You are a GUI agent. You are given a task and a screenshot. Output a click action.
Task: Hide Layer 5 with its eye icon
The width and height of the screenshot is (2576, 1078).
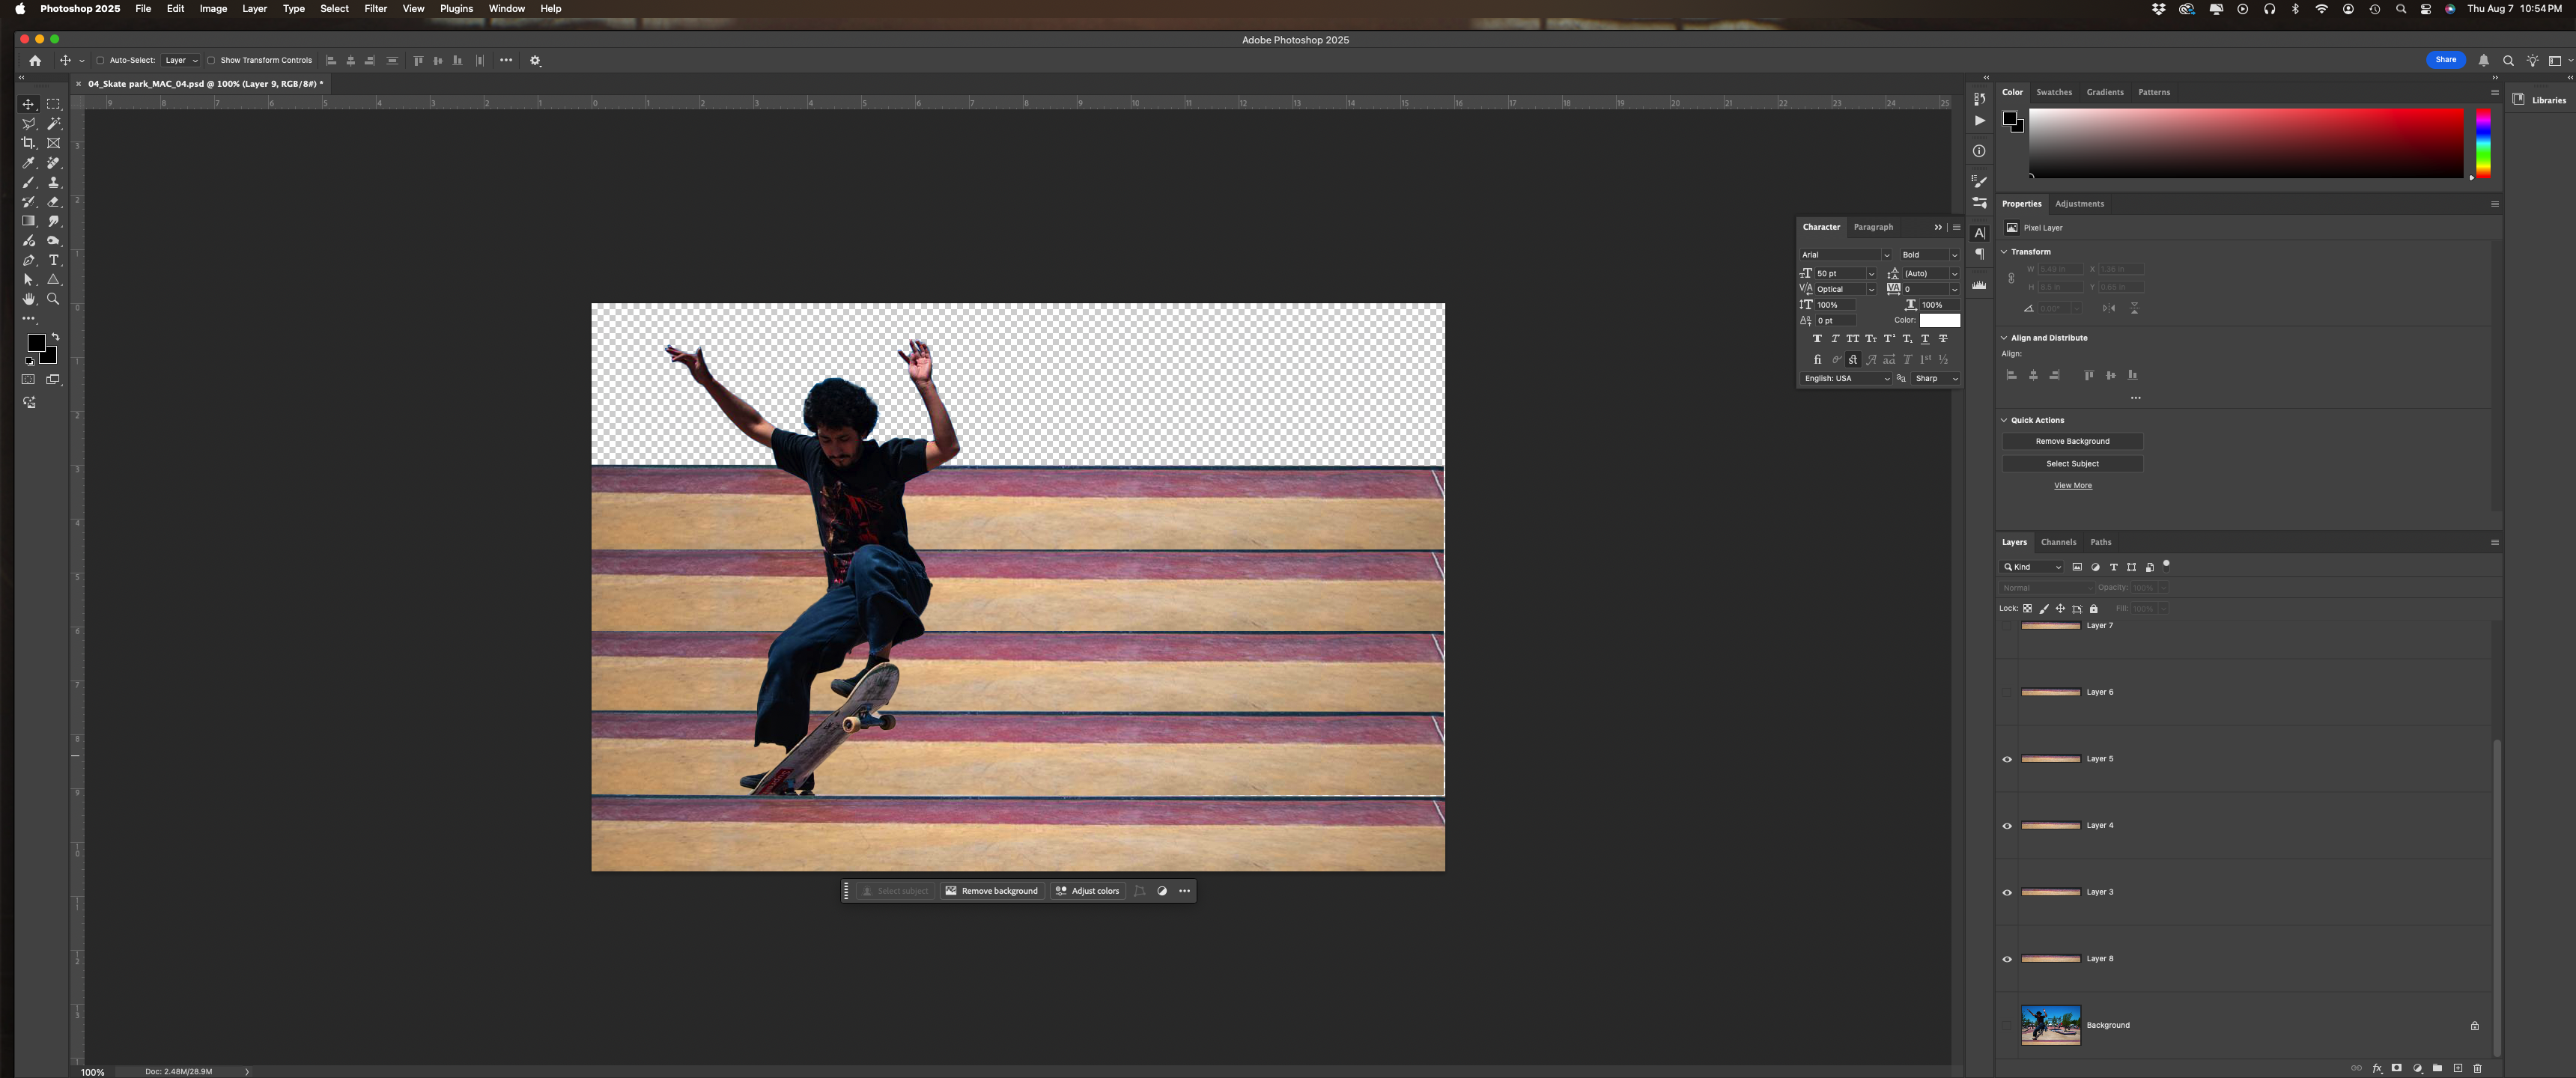click(x=2006, y=759)
